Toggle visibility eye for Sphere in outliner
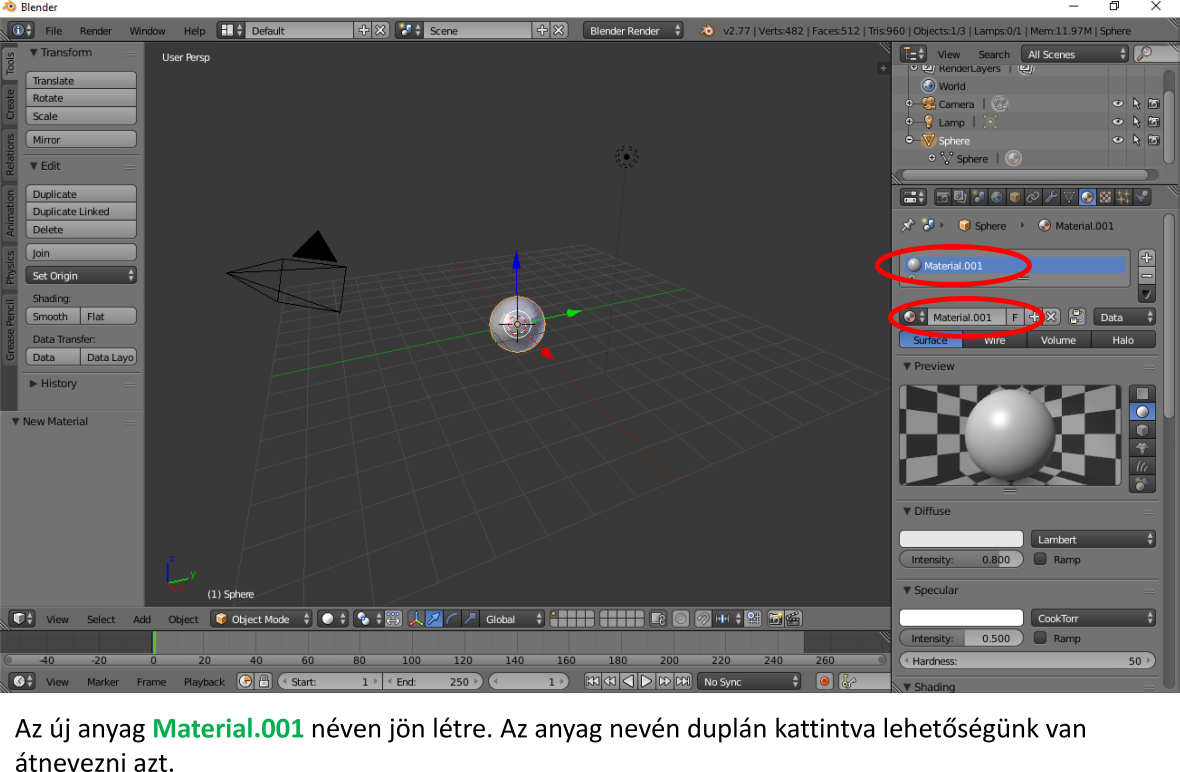This screenshot has width=1180, height=772. coord(1117,140)
